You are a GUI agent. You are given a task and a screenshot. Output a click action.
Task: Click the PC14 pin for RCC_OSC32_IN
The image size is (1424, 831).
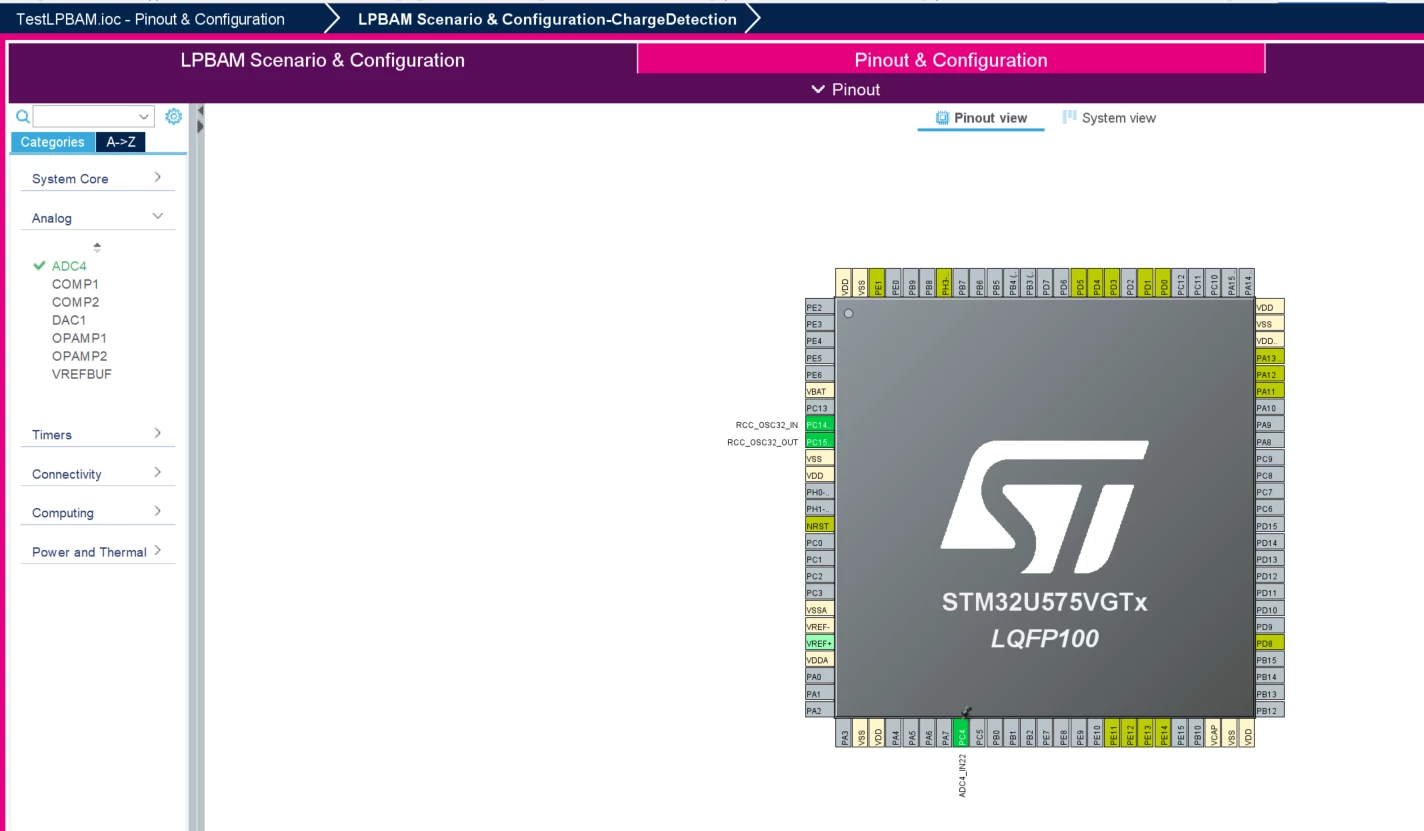tap(820, 425)
